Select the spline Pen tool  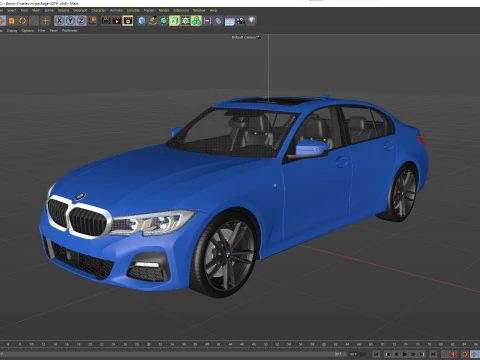pyautogui.click(x=153, y=21)
